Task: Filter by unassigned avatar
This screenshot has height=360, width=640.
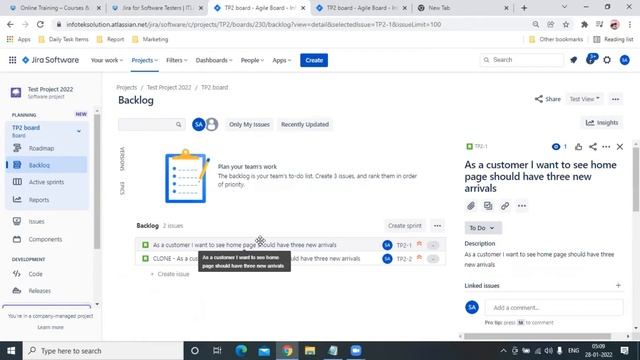Action: click(212, 124)
